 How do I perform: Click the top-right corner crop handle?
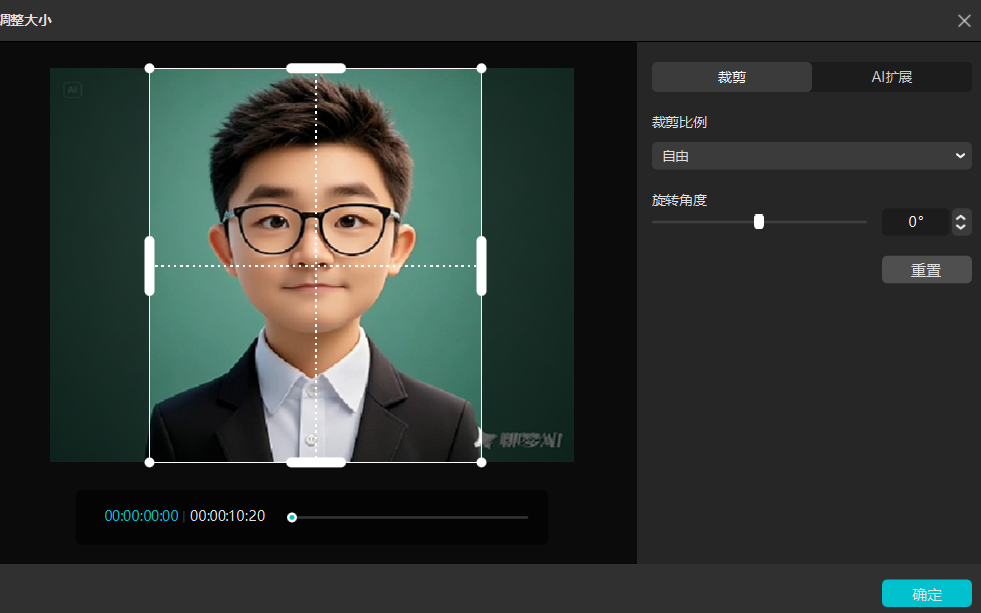(x=481, y=68)
